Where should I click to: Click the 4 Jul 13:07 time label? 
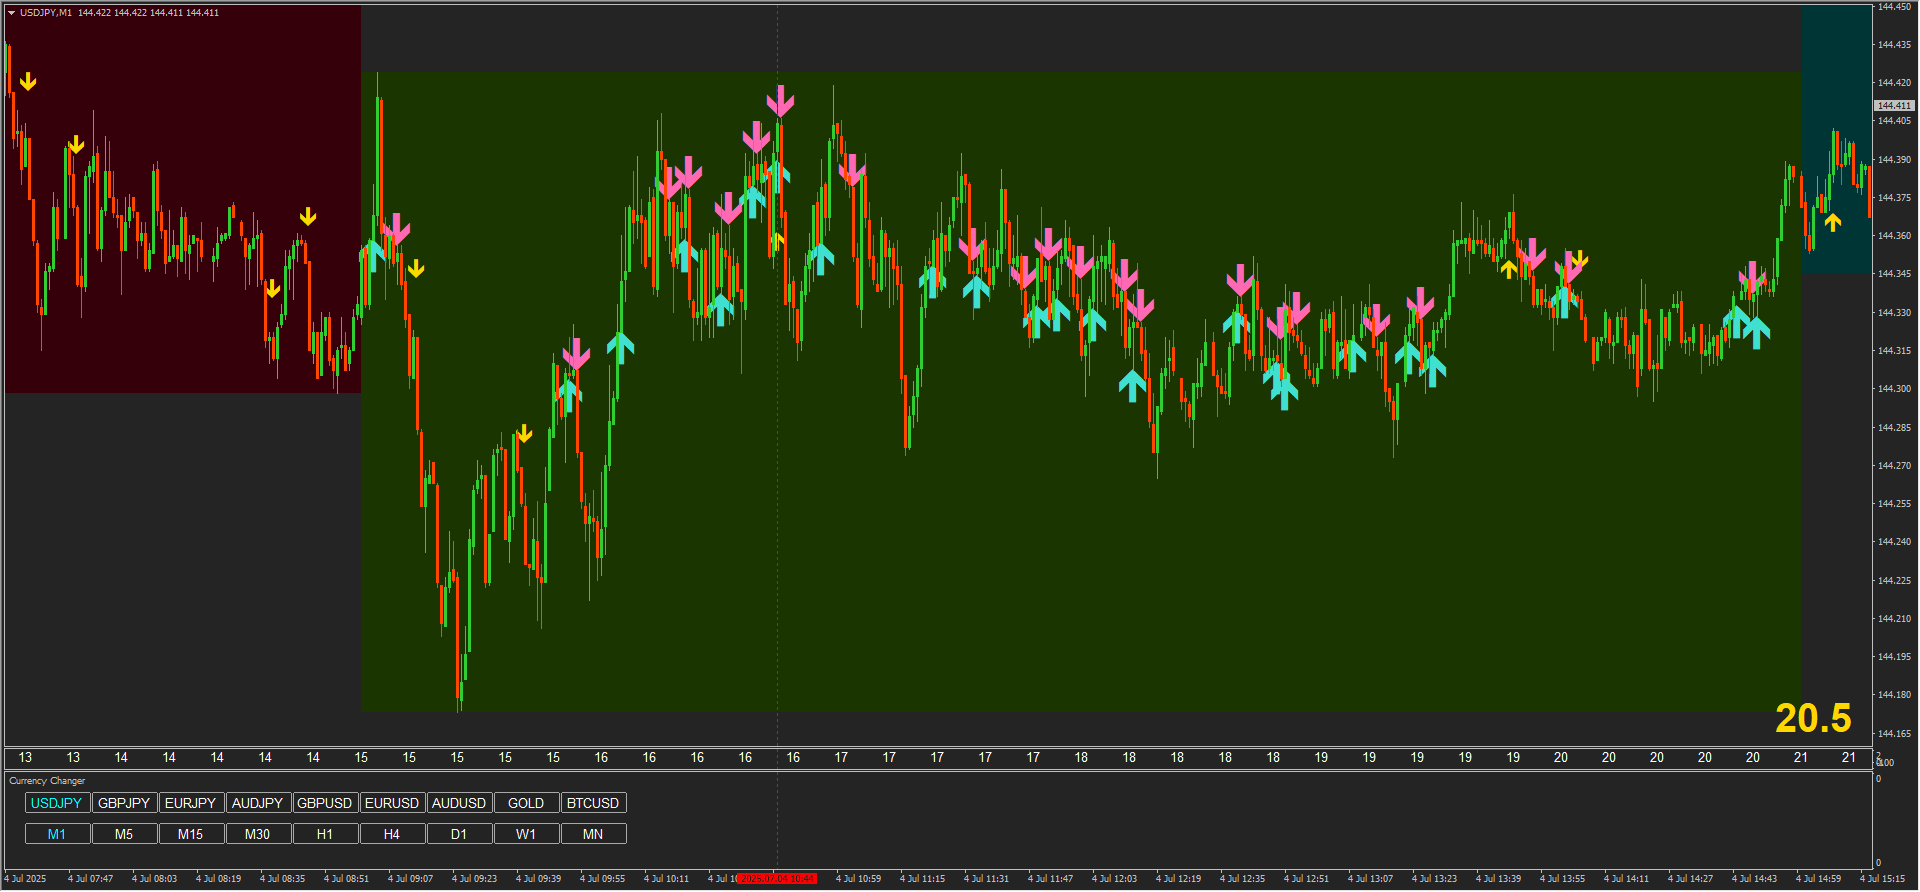pyautogui.click(x=1370, y=879)
